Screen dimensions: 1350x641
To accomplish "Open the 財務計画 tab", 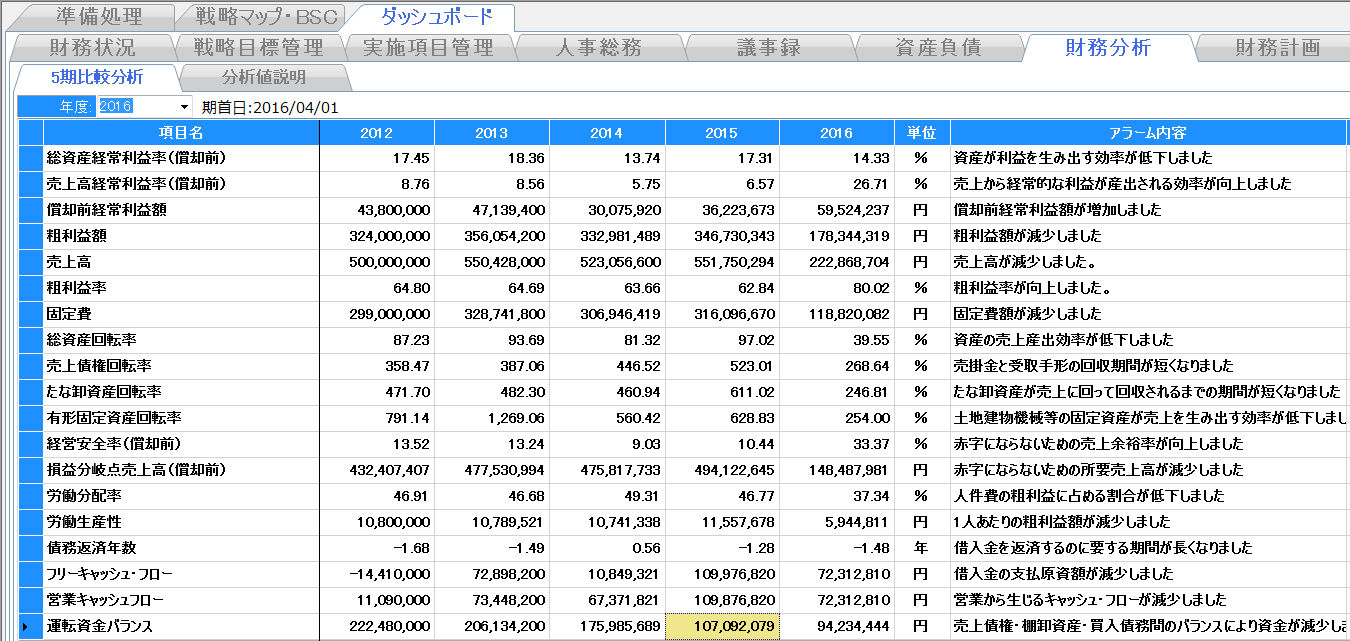I will coord(1277,48).
